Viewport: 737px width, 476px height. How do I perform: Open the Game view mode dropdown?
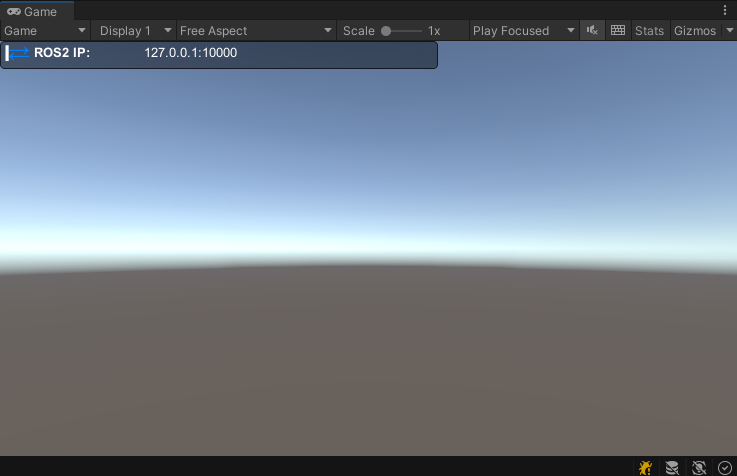(45, 31)
